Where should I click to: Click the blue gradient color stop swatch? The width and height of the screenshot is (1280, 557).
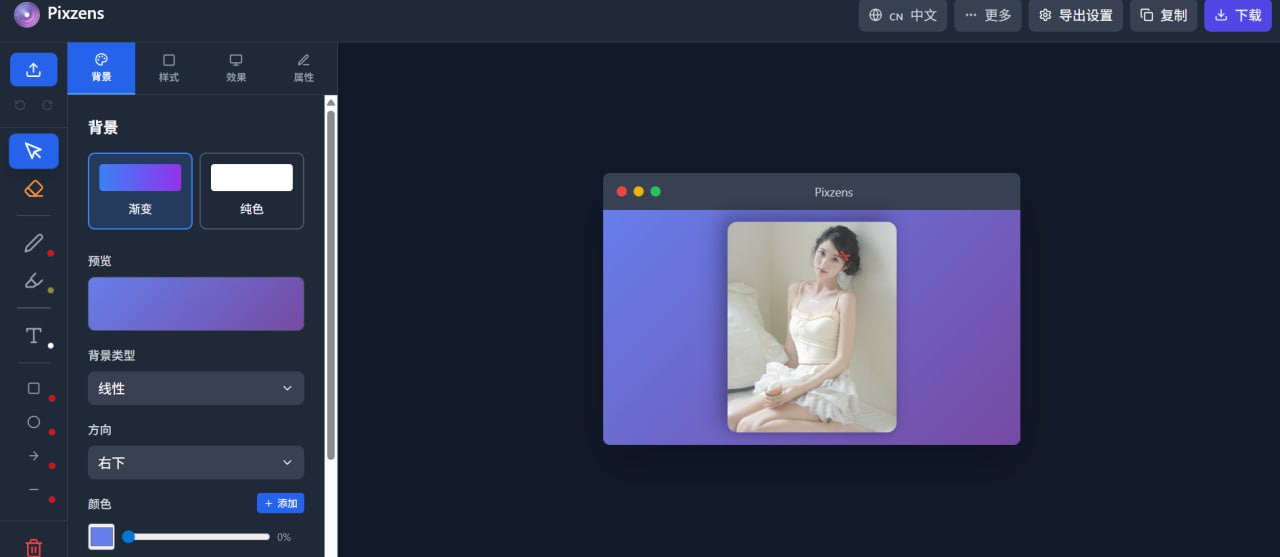pyautogui.click(x=101, y=537)
